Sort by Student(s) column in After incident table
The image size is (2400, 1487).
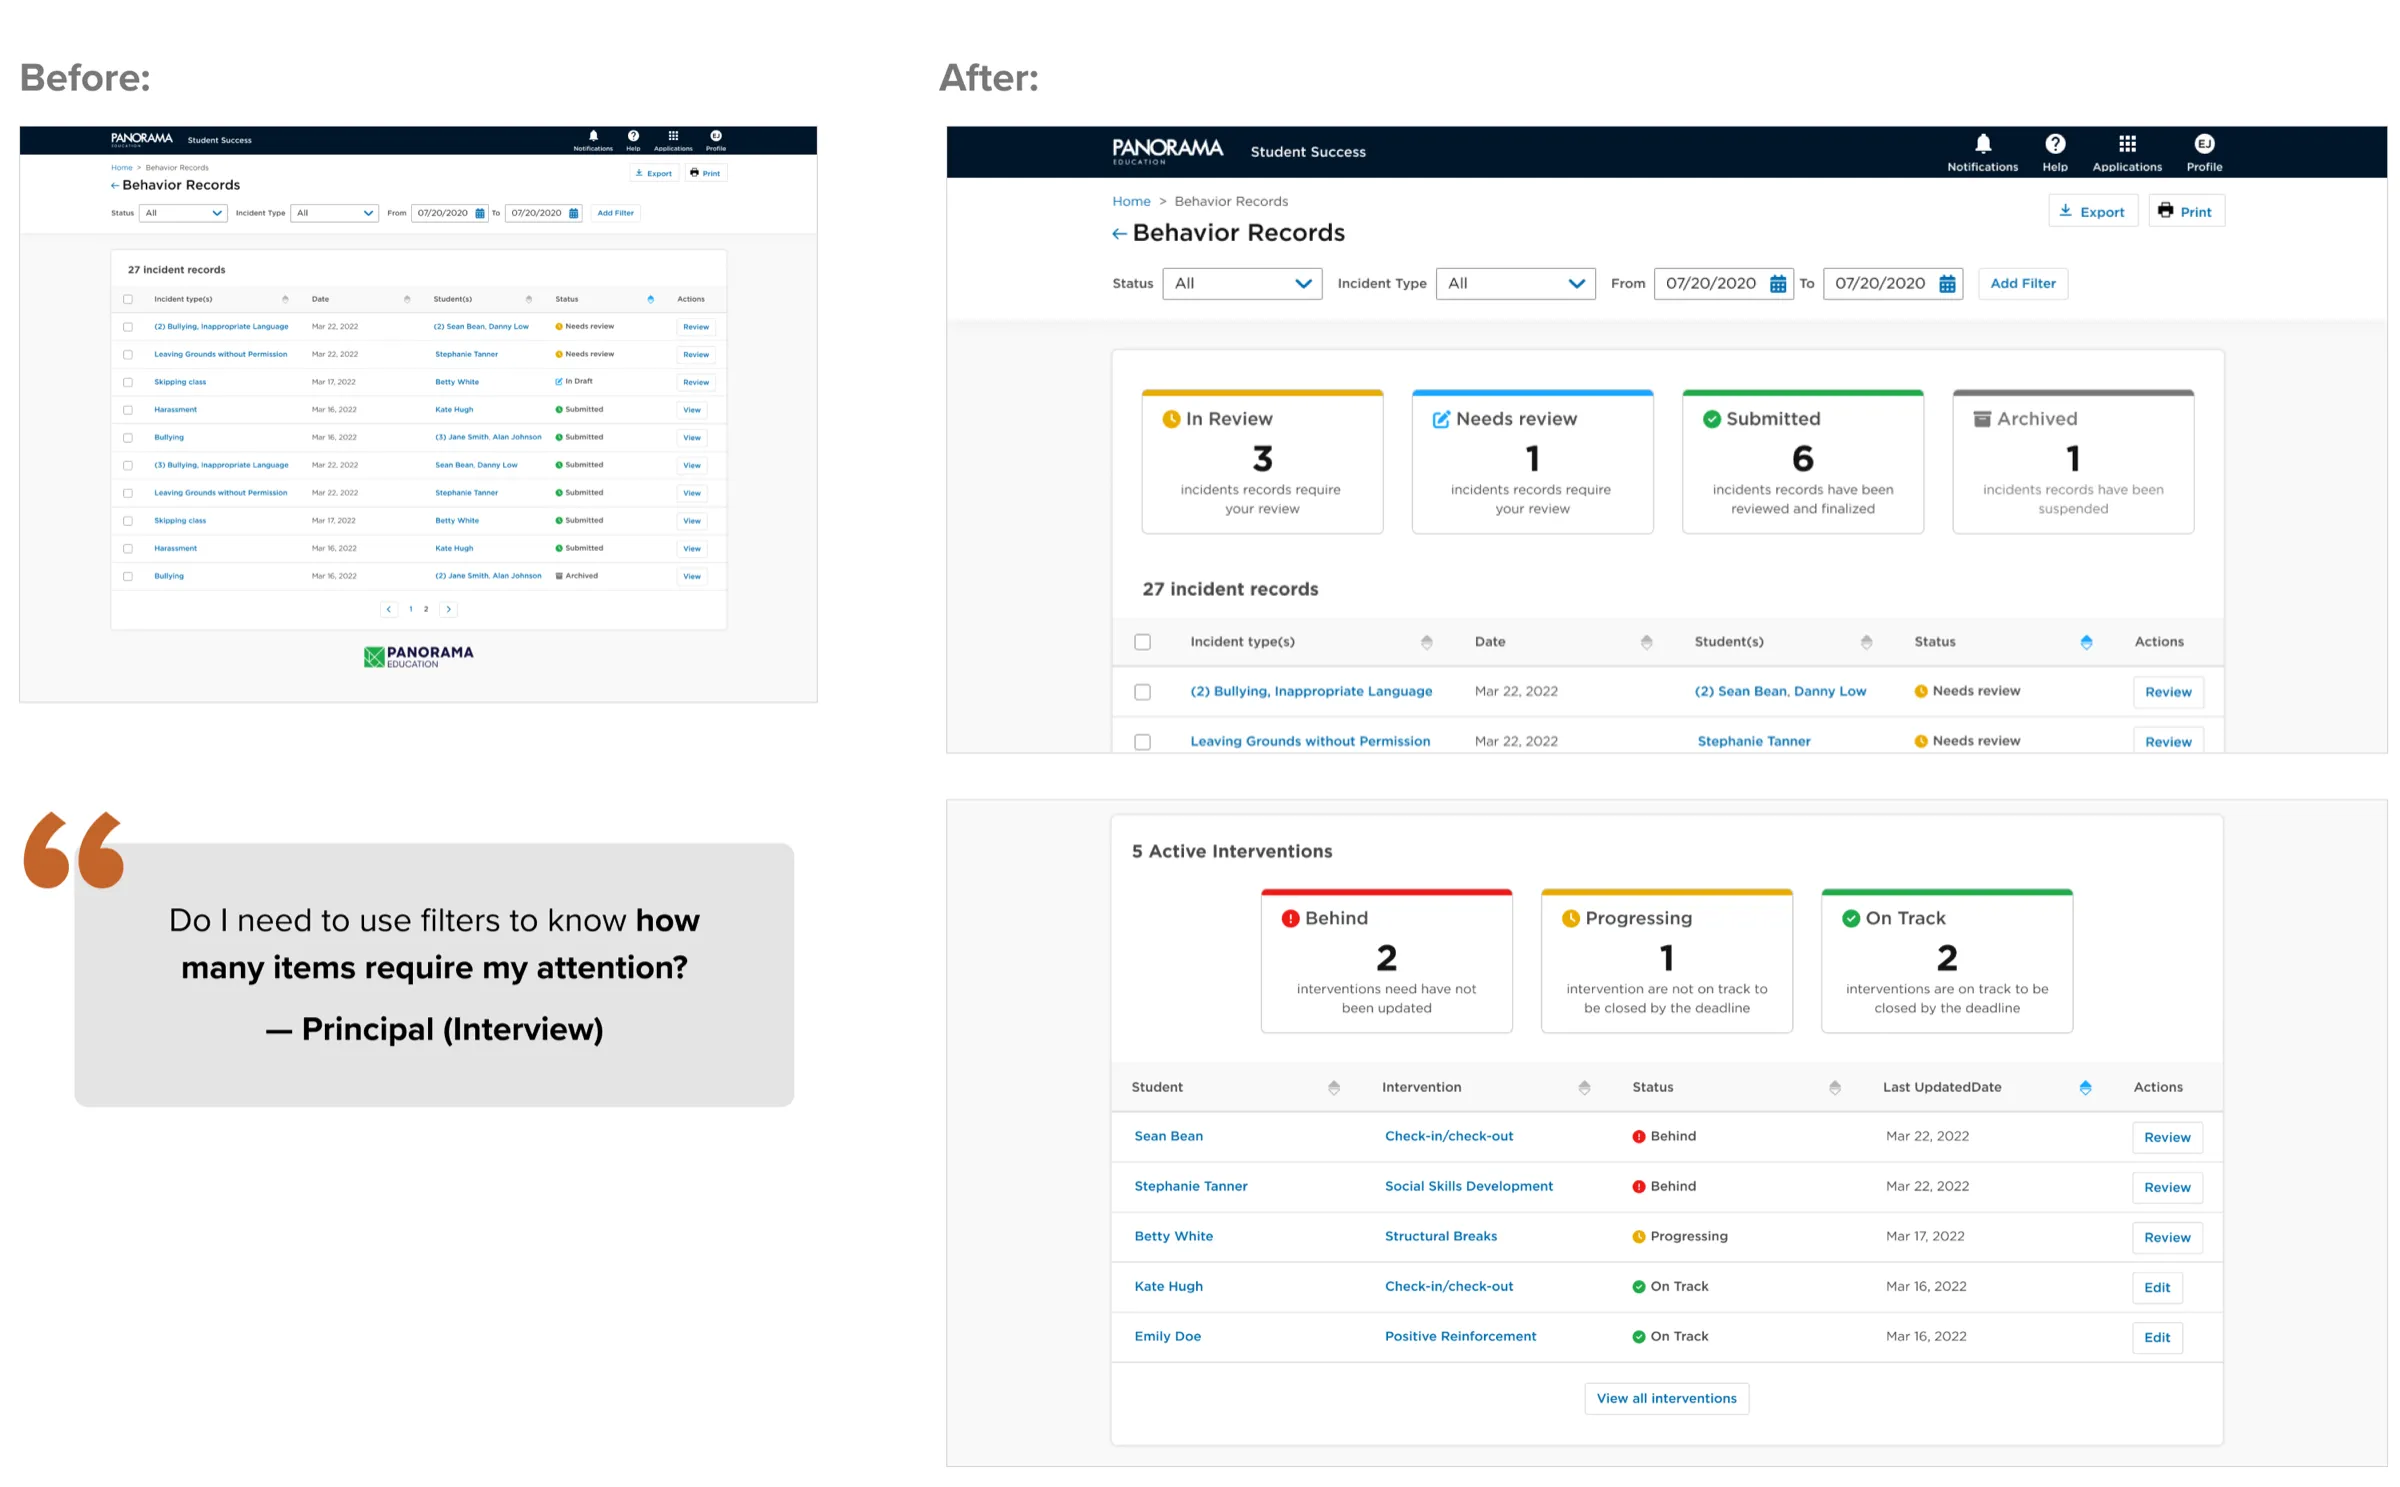click(x=1866, y=643)
